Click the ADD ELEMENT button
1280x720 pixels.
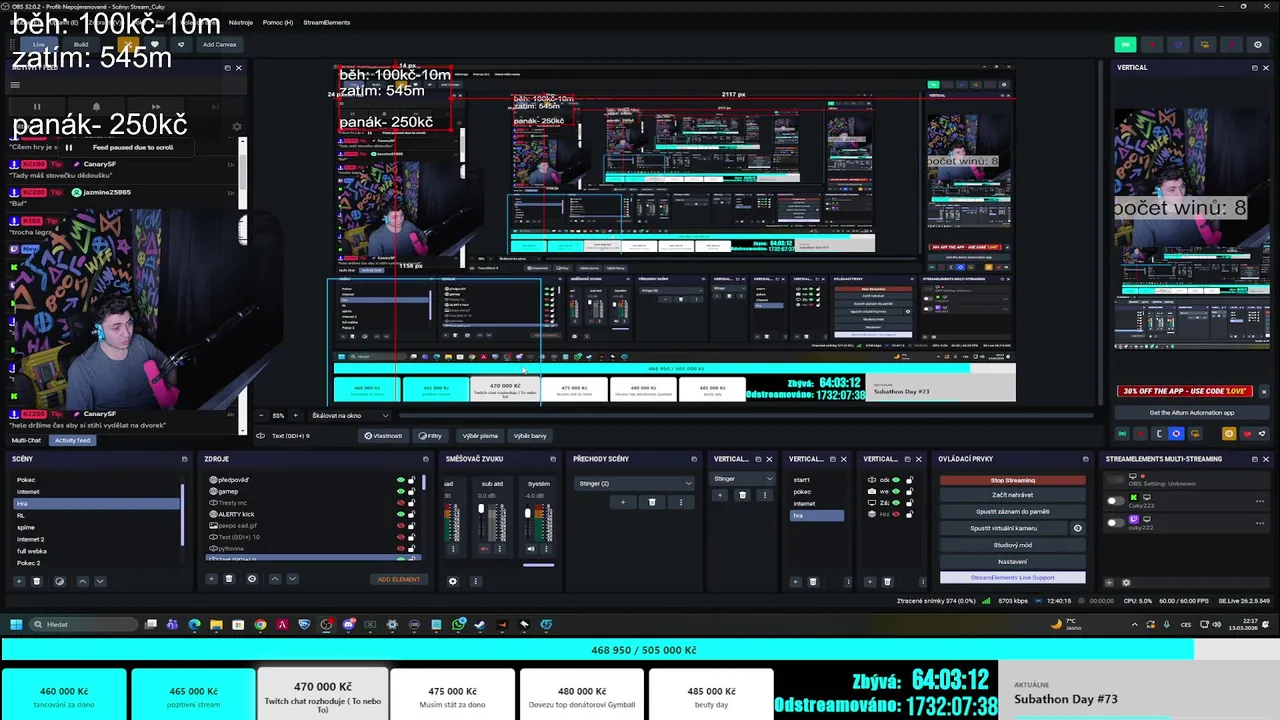pos(398,579)
